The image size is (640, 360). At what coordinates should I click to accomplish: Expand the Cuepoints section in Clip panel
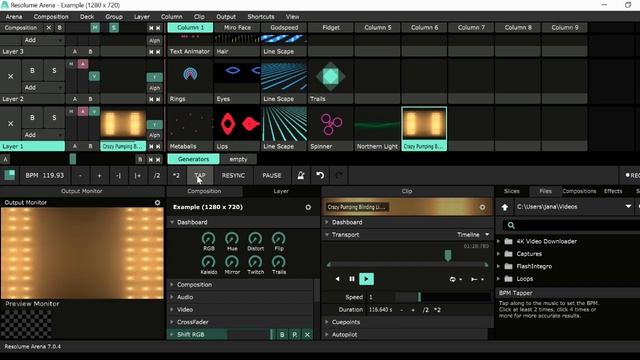click(327, 322)
